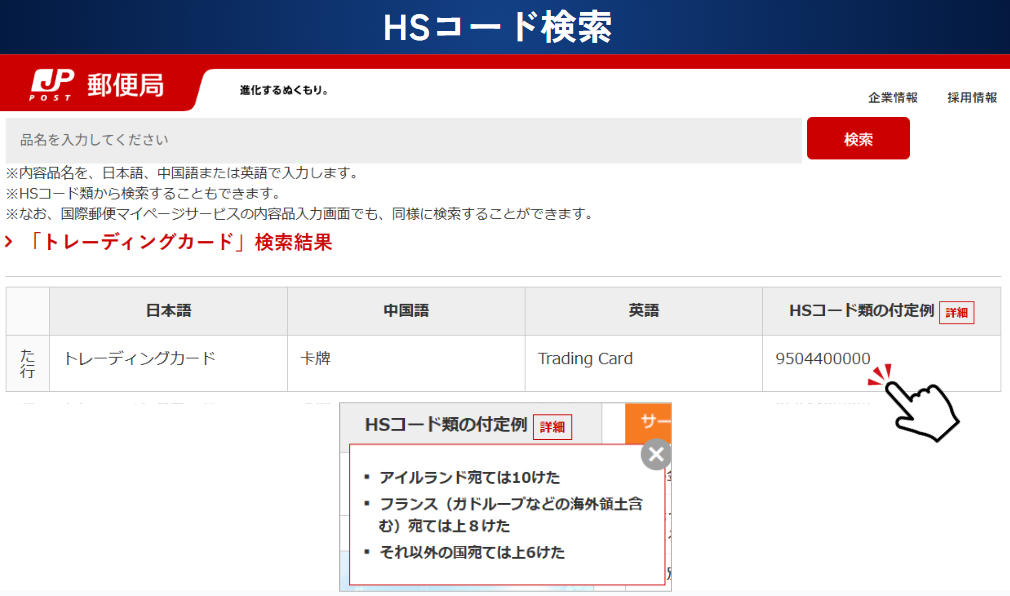Open the 企業情報 link
This screenshot has width=1010, height=596.
click(x=892, y=97)
